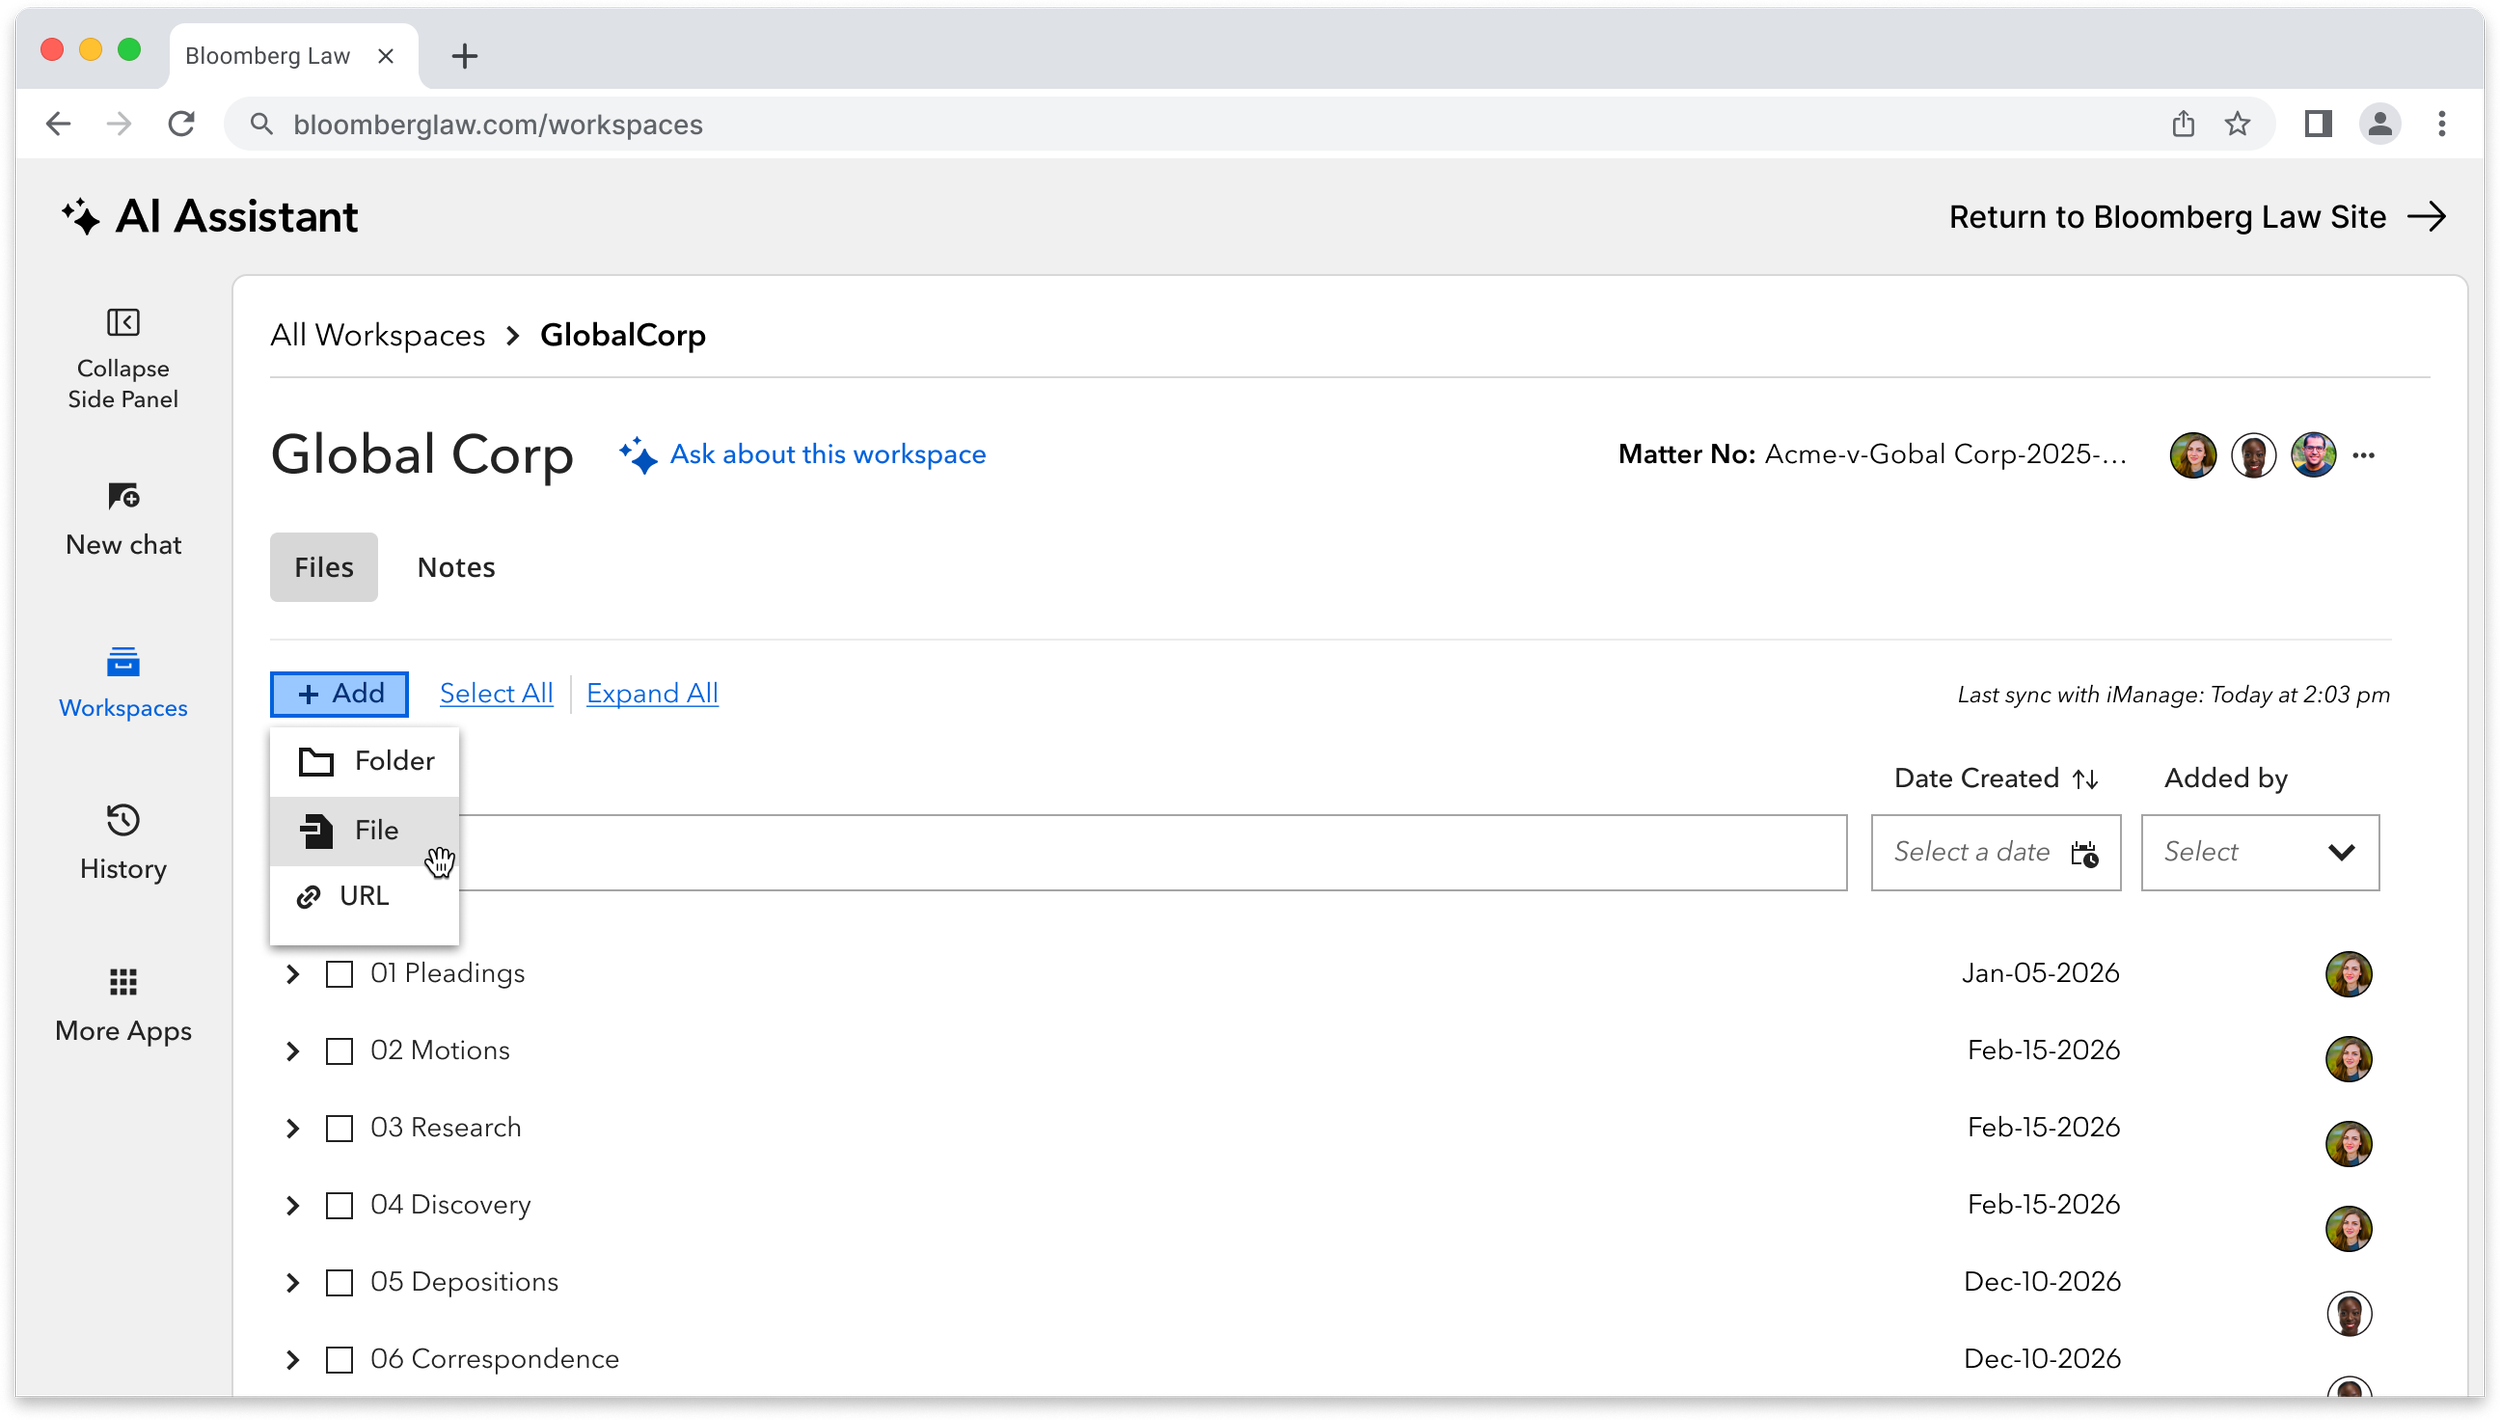Open the Added by Select dropdown
This screenshot has height=1420, width=2500.
[x=2259, y=852]
